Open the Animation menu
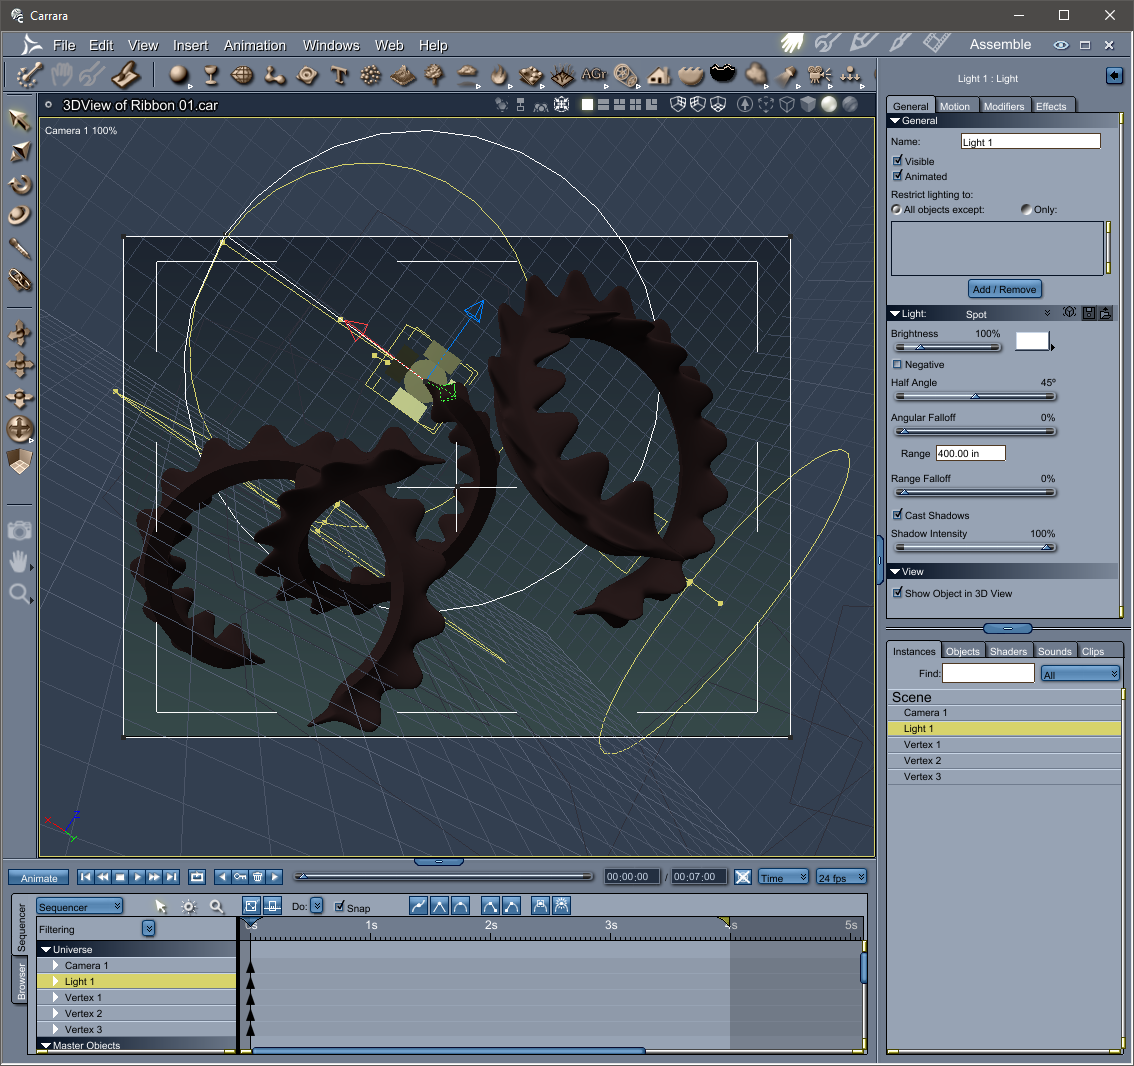The height and width of the screenshot is (1066, 1134). click(x=254, y=45)
